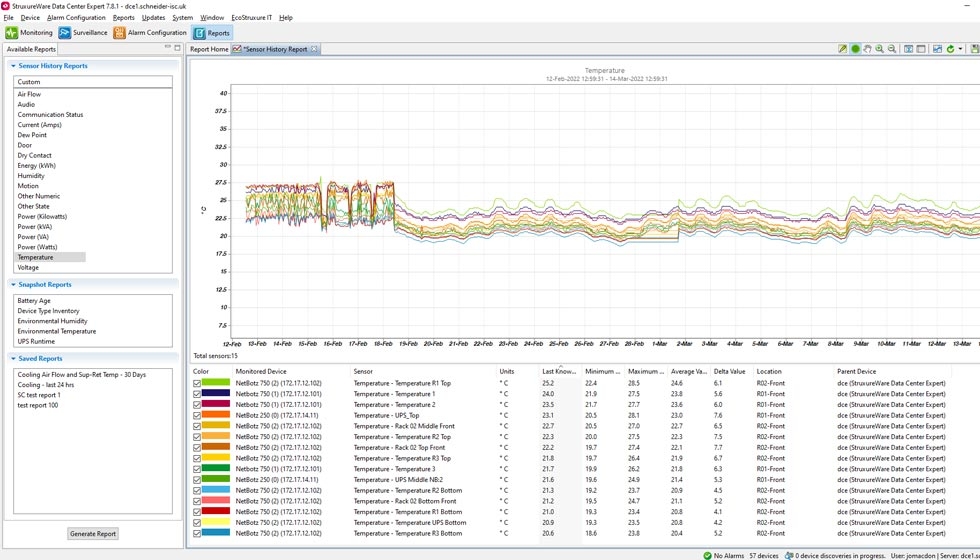The width and height of the screenshot is (980, 560).
Task: Collapse the Snapshot Reports section
Action: (x=12, y=284)
